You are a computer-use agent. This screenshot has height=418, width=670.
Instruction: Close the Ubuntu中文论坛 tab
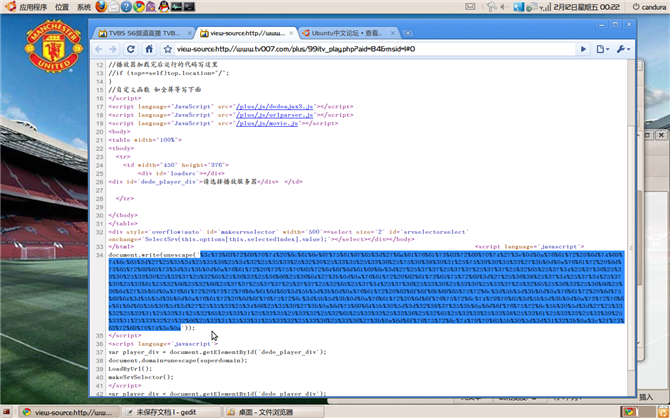[392, 33]
